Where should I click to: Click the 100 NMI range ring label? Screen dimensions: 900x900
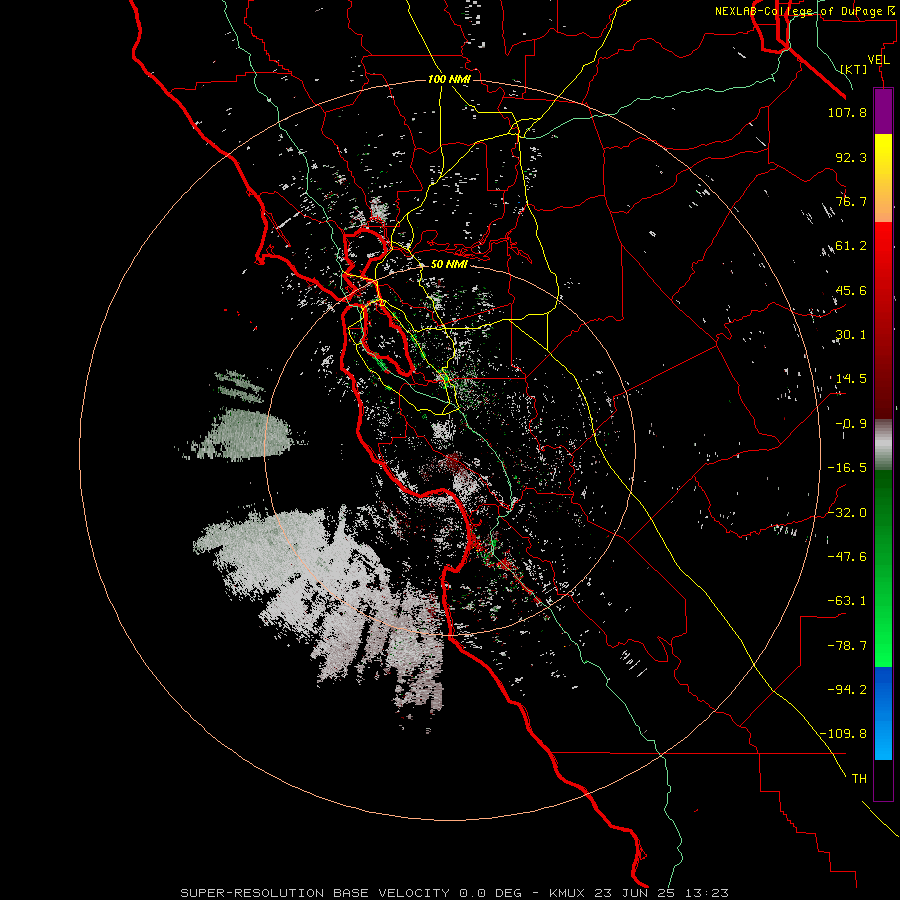coord(449,79)
